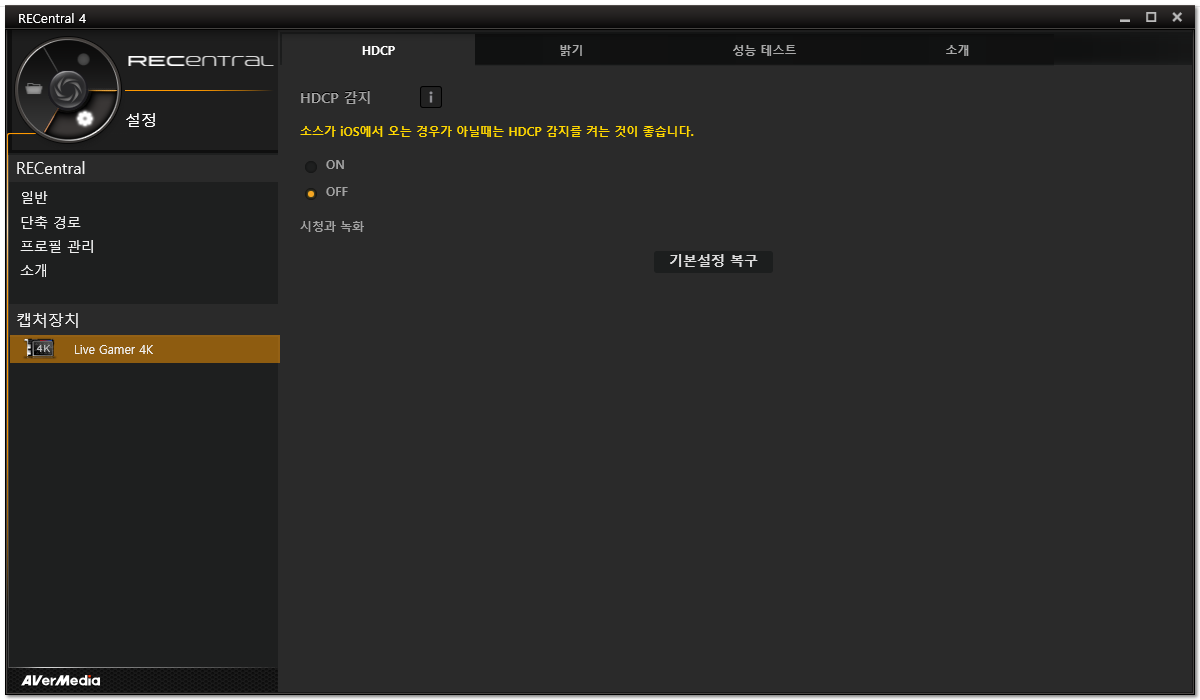
Task: Click the center aperture button of the dial
Action: (67, 88)
